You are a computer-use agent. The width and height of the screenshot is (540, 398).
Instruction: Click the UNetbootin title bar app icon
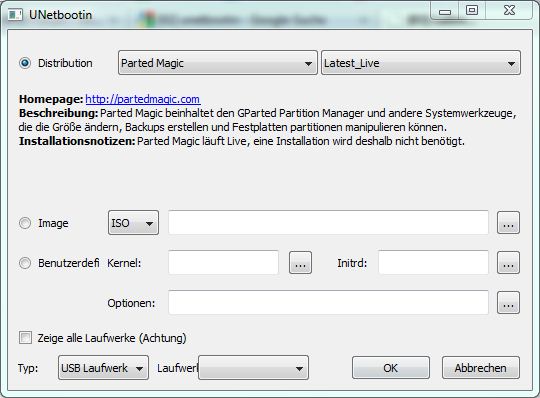[15, 15]
